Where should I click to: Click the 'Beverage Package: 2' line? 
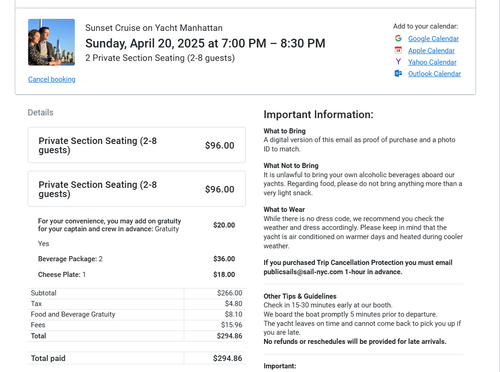point(70,259)
